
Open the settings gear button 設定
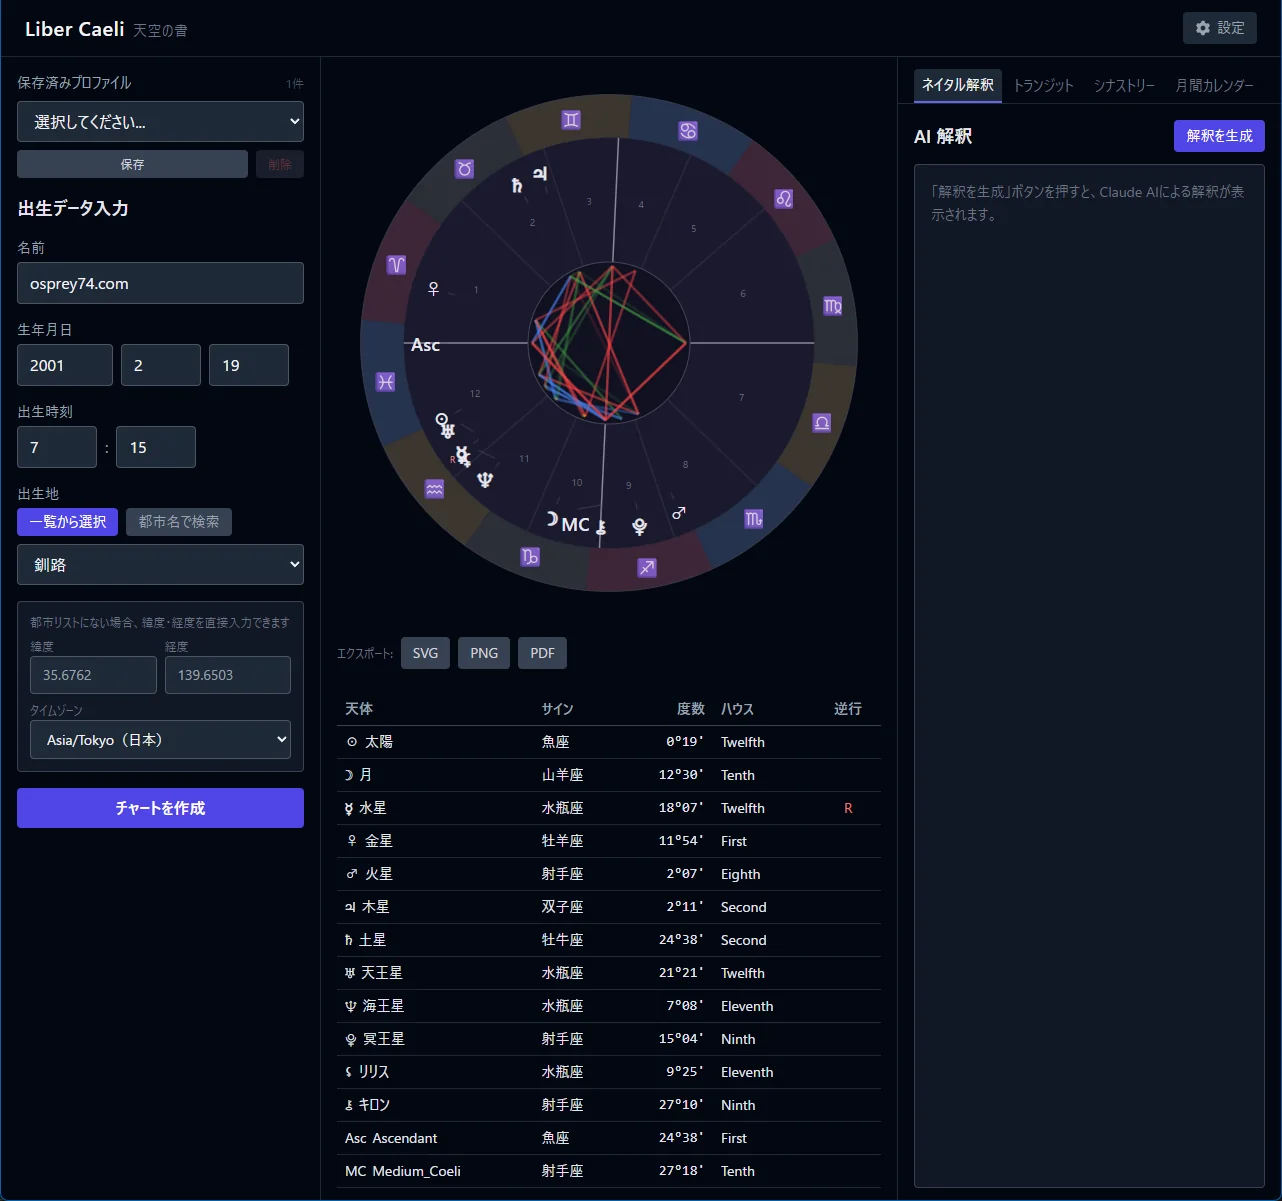[1219, 28]
